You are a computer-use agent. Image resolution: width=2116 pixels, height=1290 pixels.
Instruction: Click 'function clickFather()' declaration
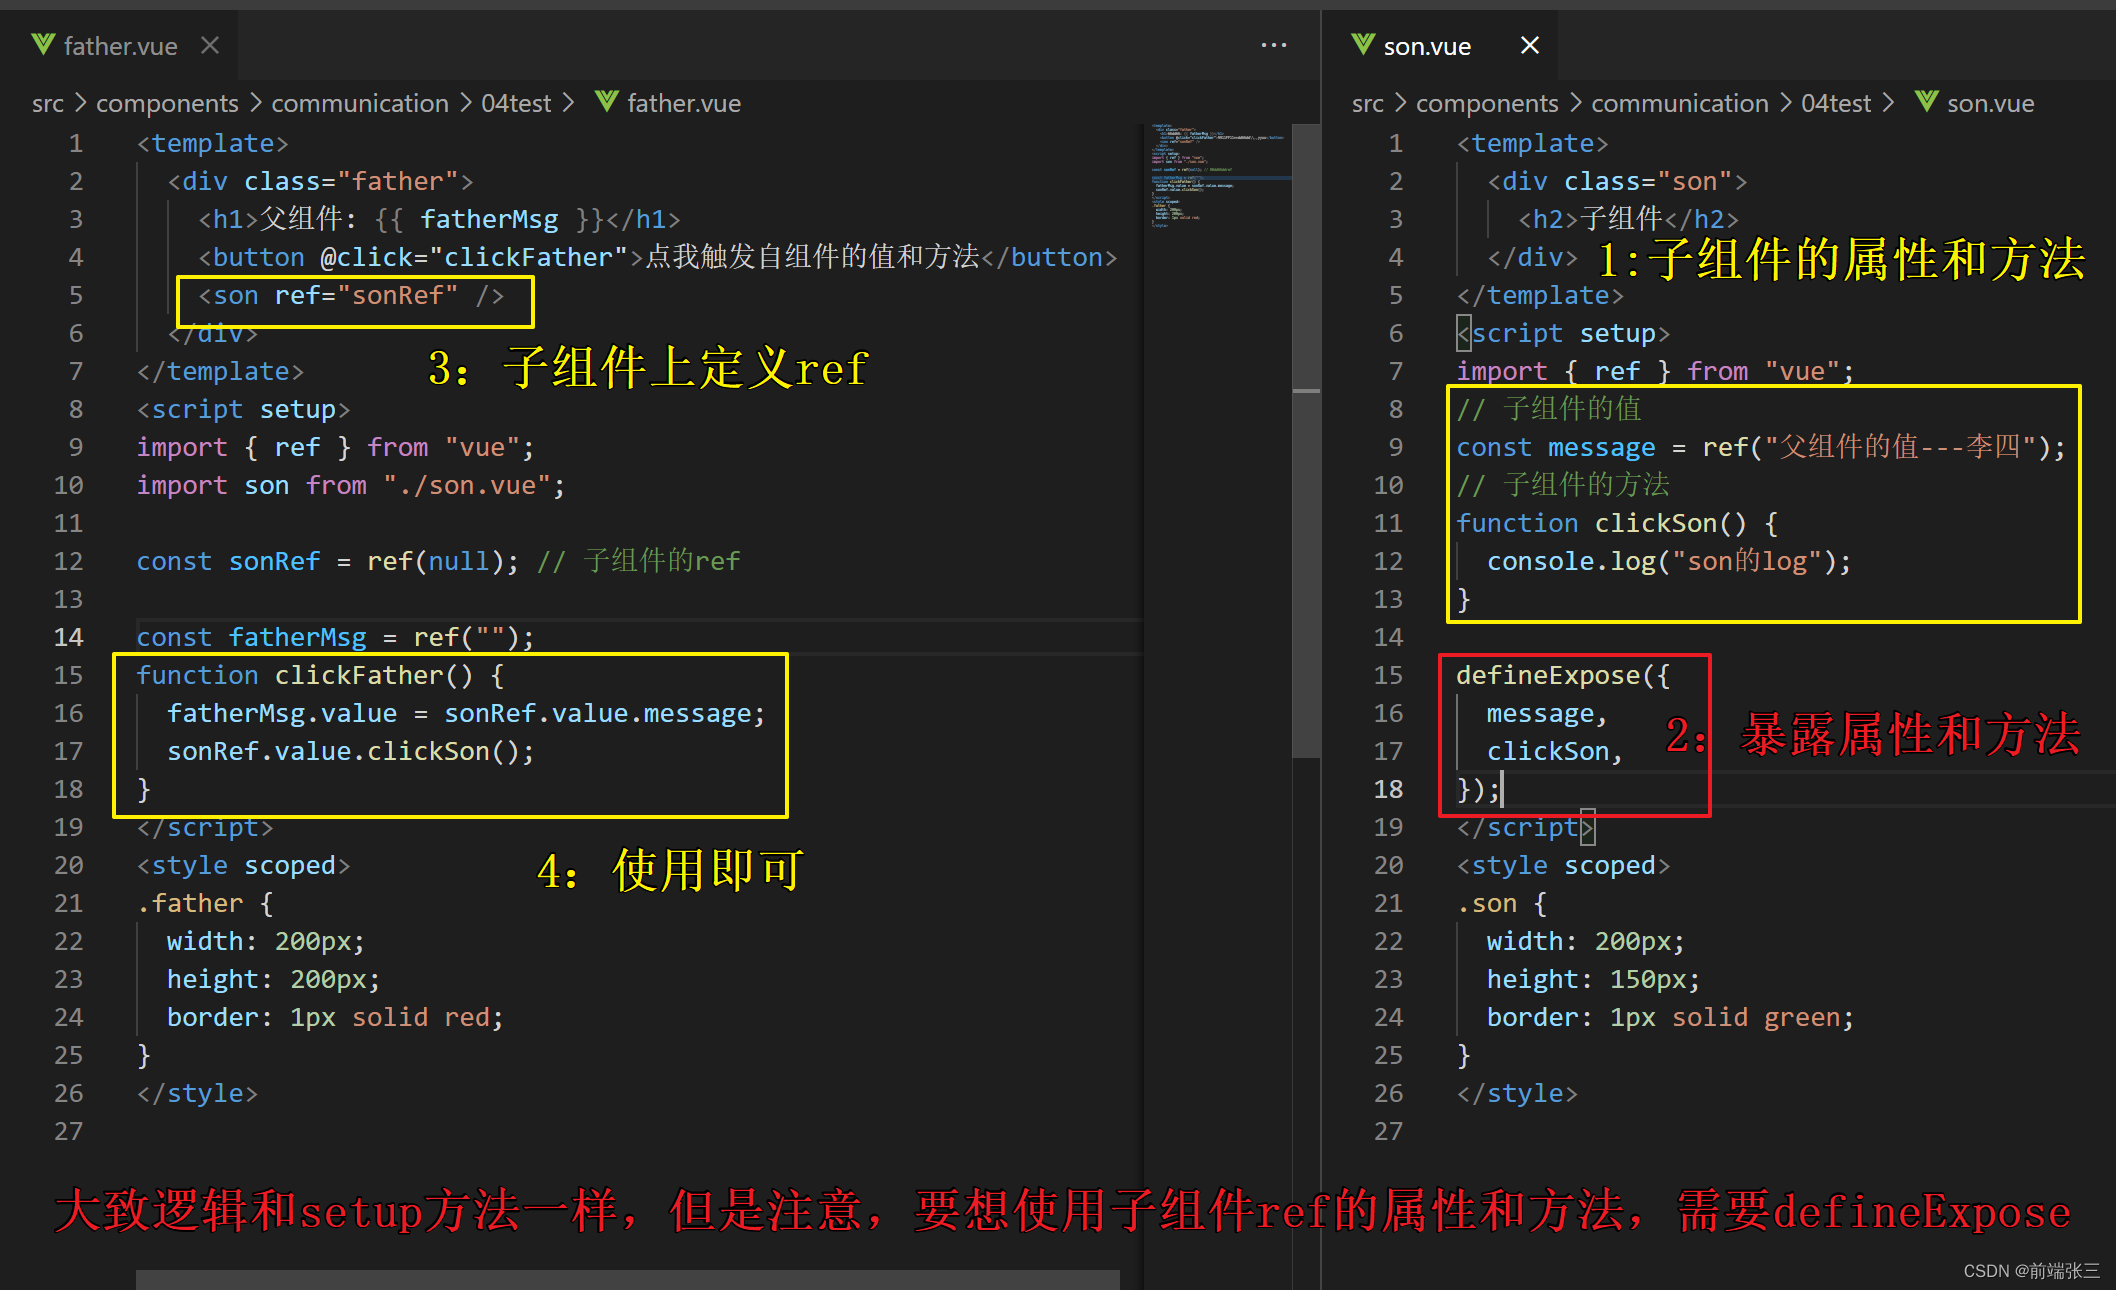(x=320, y=675)
